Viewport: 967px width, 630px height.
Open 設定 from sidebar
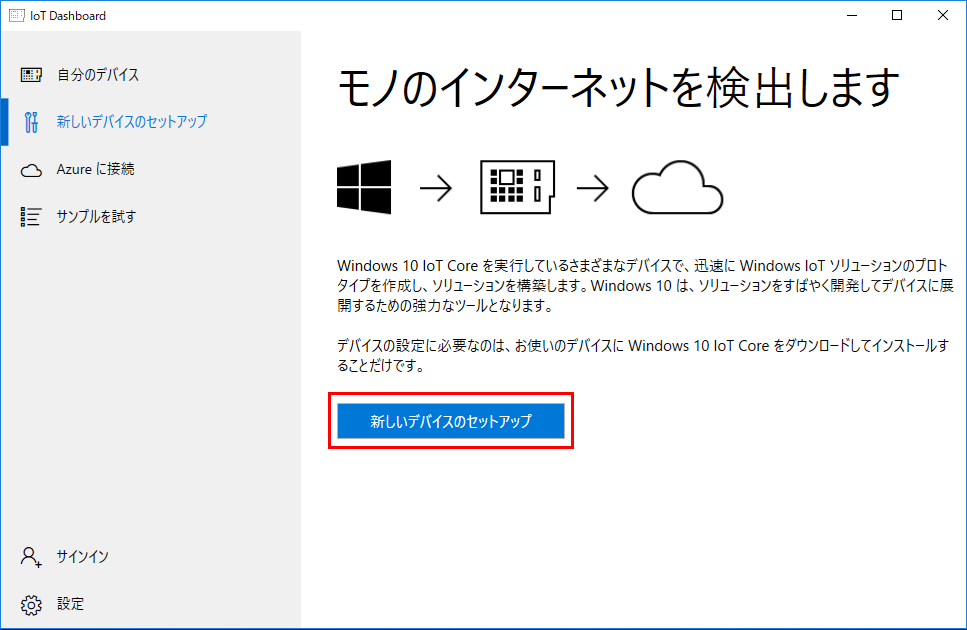(x=151, y=604)
